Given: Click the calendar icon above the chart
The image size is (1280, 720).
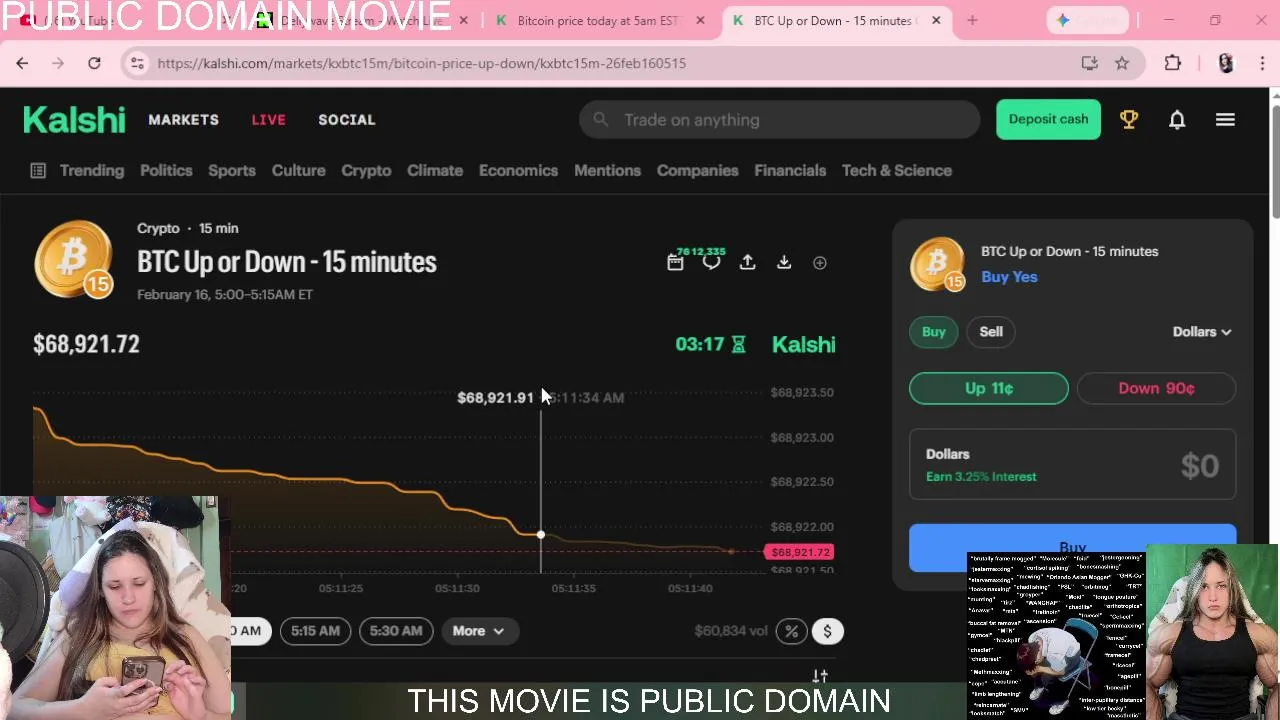Looking at the screenshot, I should click(675, 262).
